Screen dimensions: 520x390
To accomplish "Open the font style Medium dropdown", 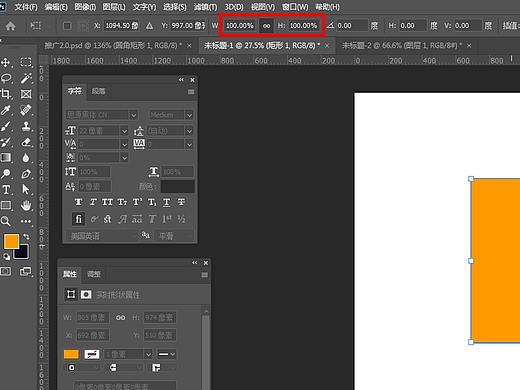I will pos(189,115).
